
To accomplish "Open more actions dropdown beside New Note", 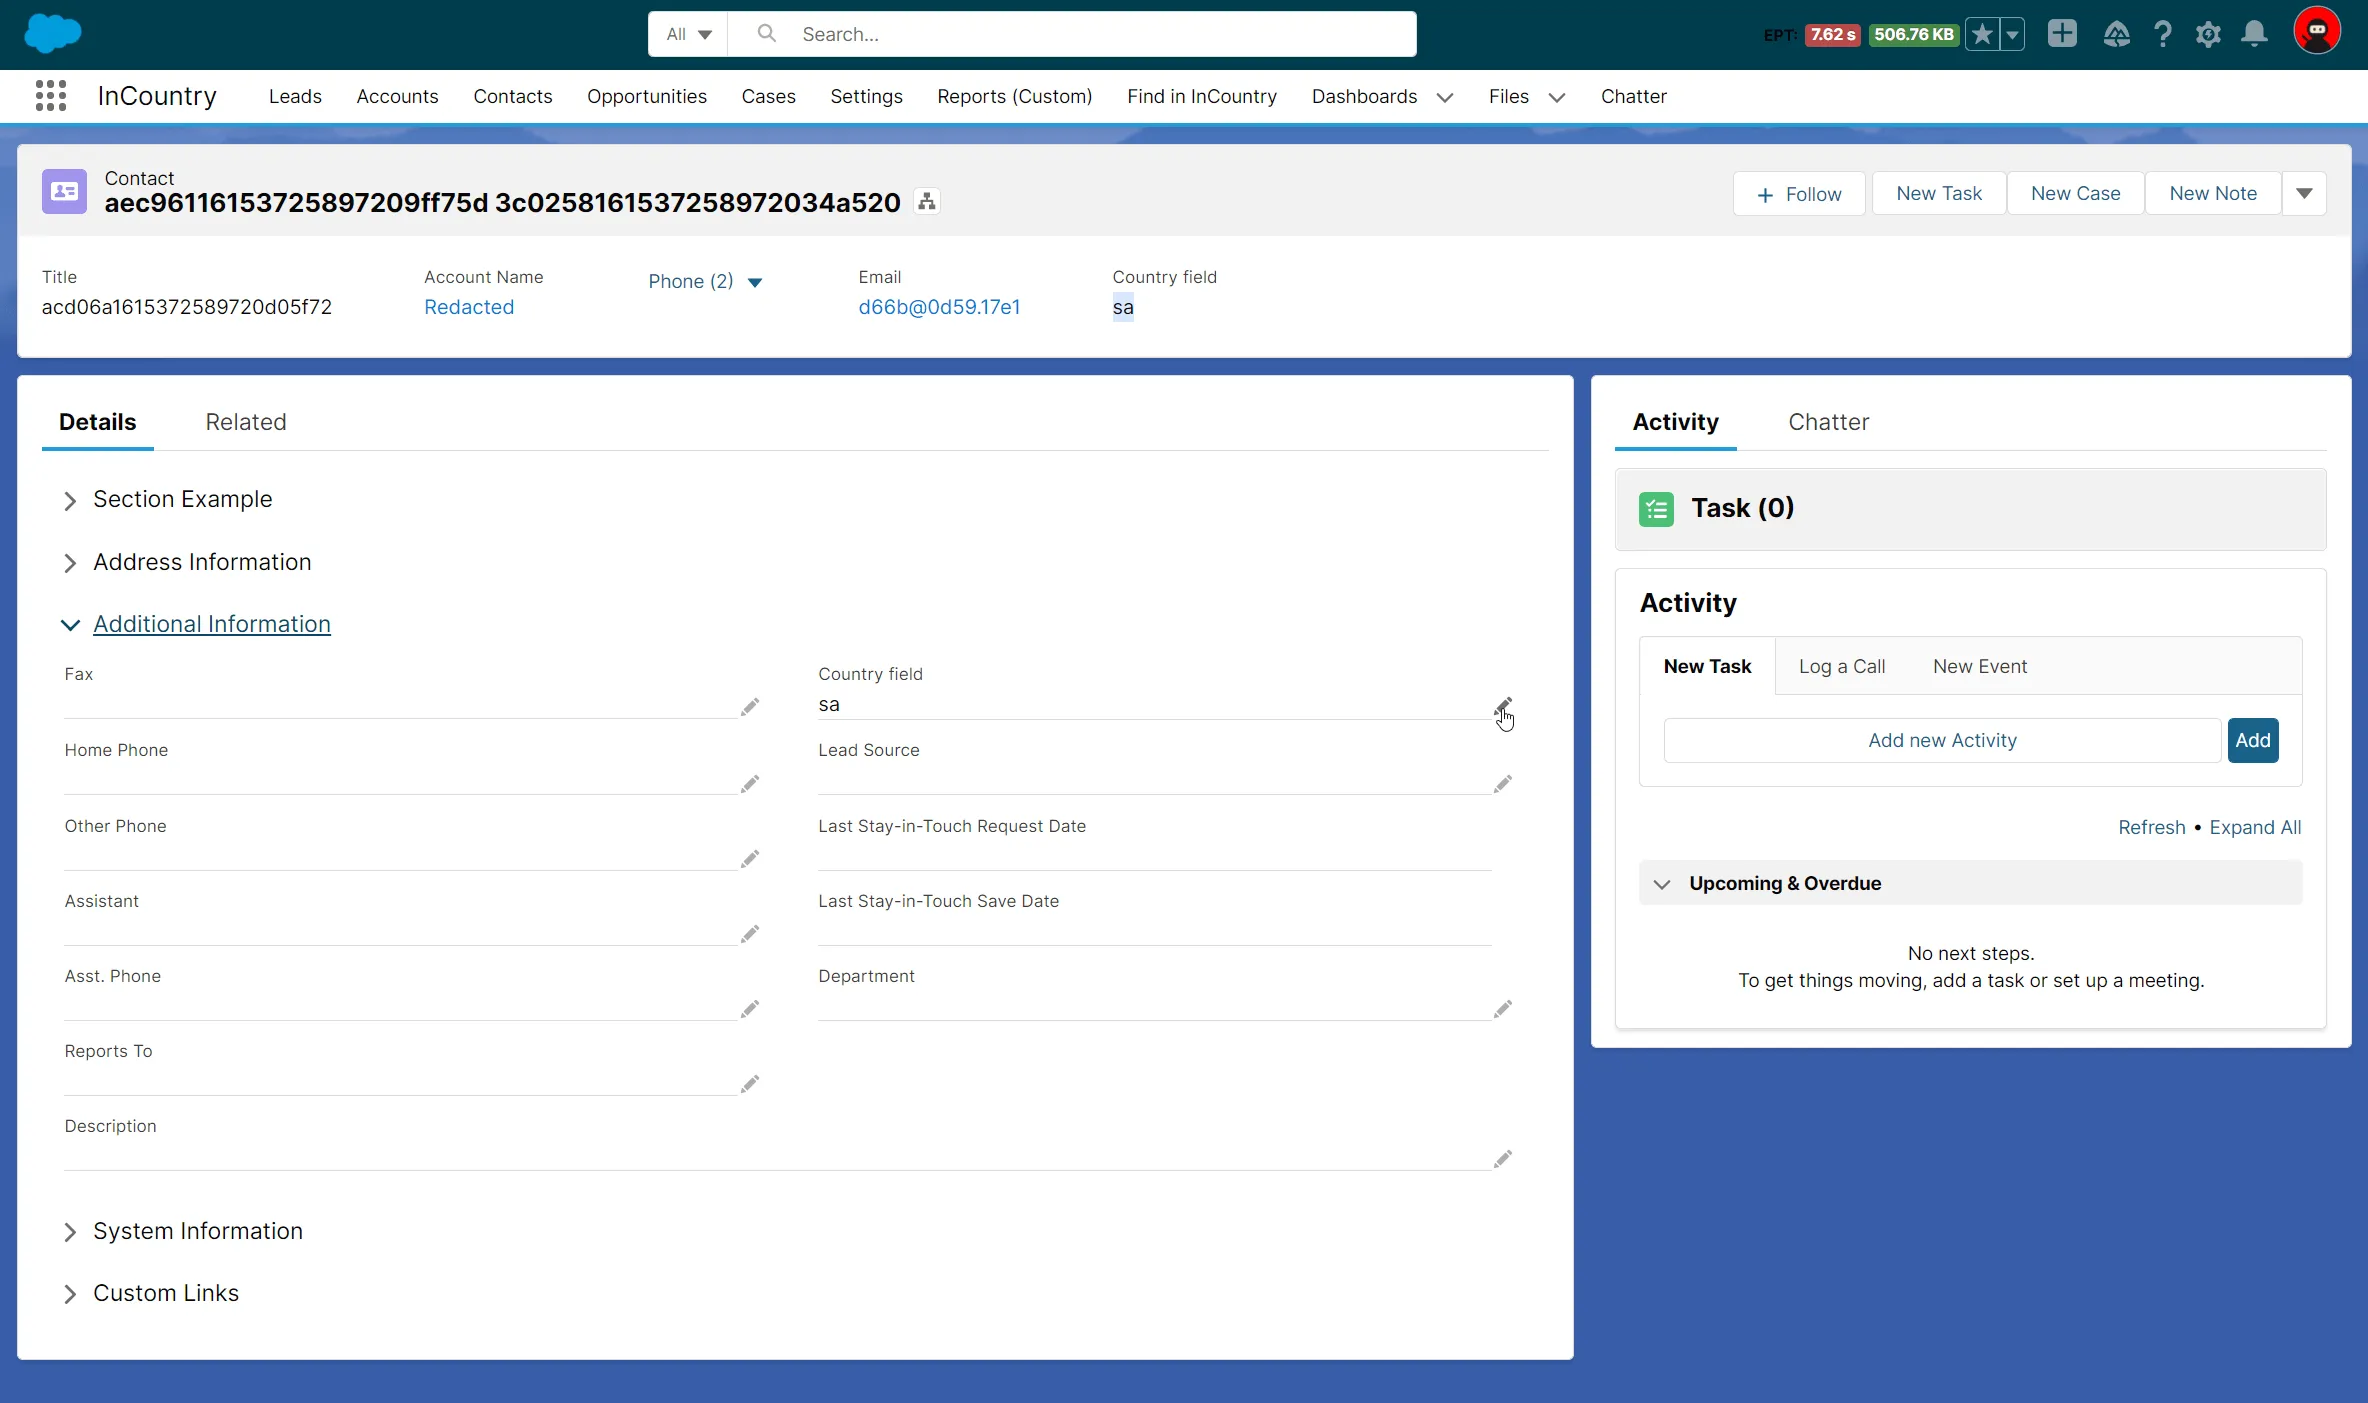I will (x=2304, y=194).
